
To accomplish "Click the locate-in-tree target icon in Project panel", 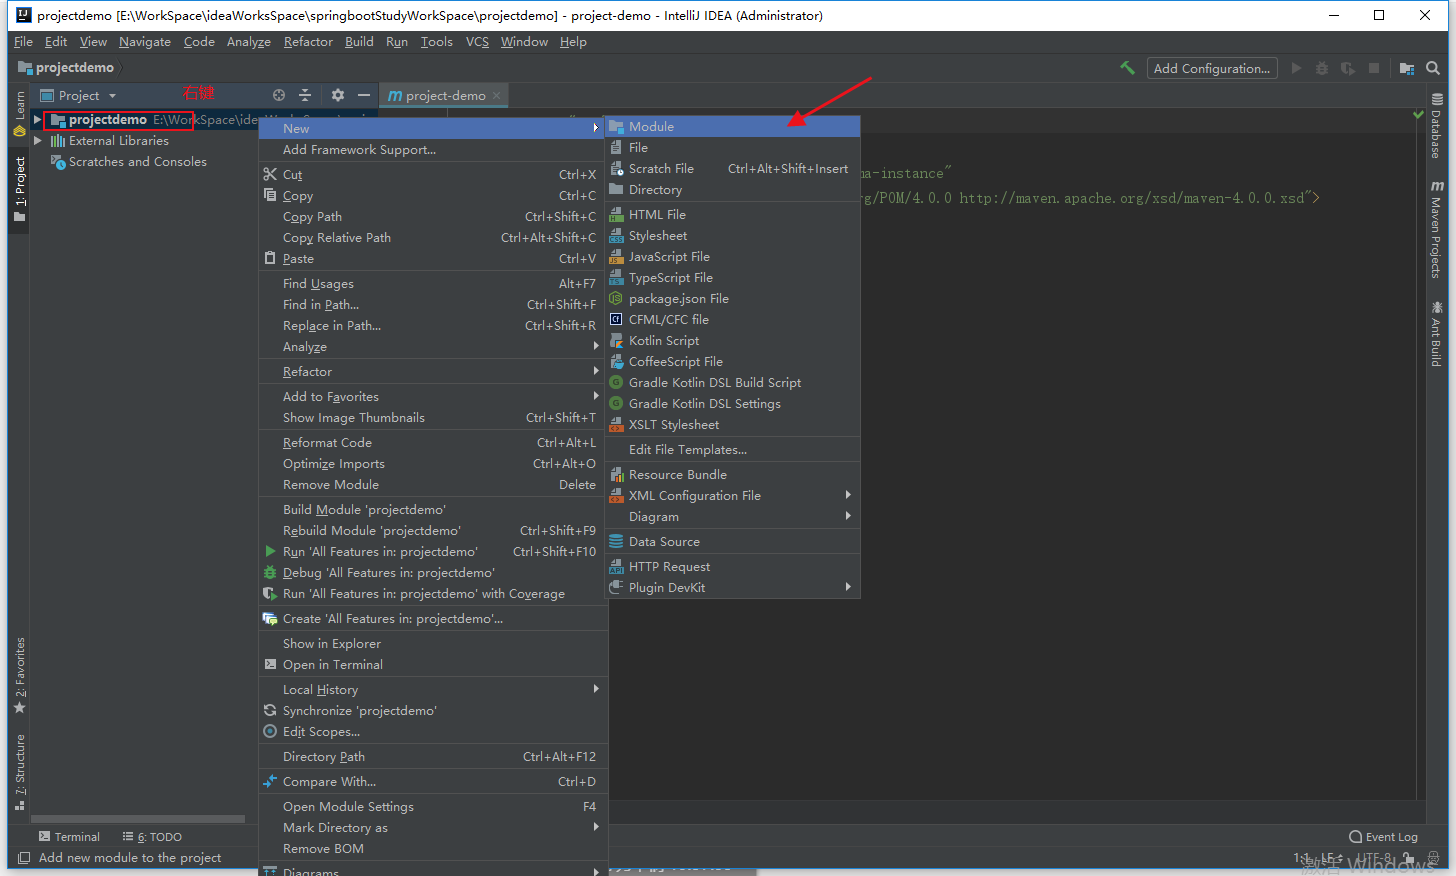I will coord(279,95).
